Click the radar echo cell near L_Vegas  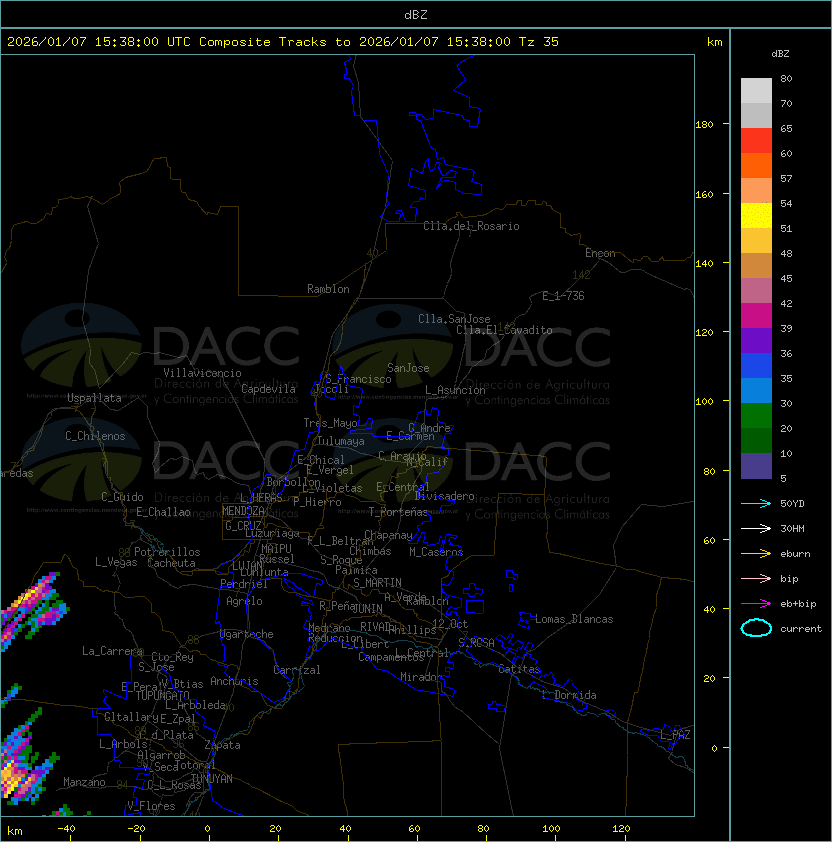pyautogui.click(x=31, y=611)
